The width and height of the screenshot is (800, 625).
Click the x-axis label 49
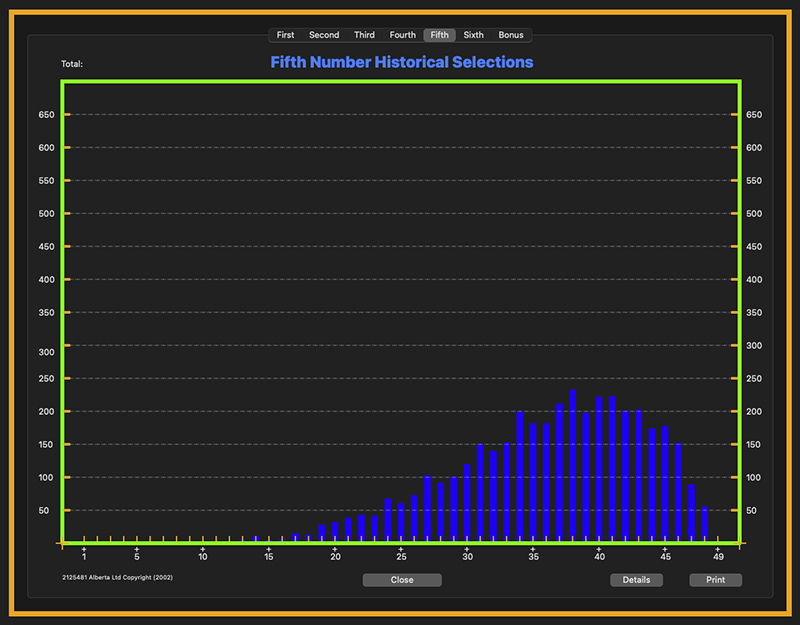[718, 557]
